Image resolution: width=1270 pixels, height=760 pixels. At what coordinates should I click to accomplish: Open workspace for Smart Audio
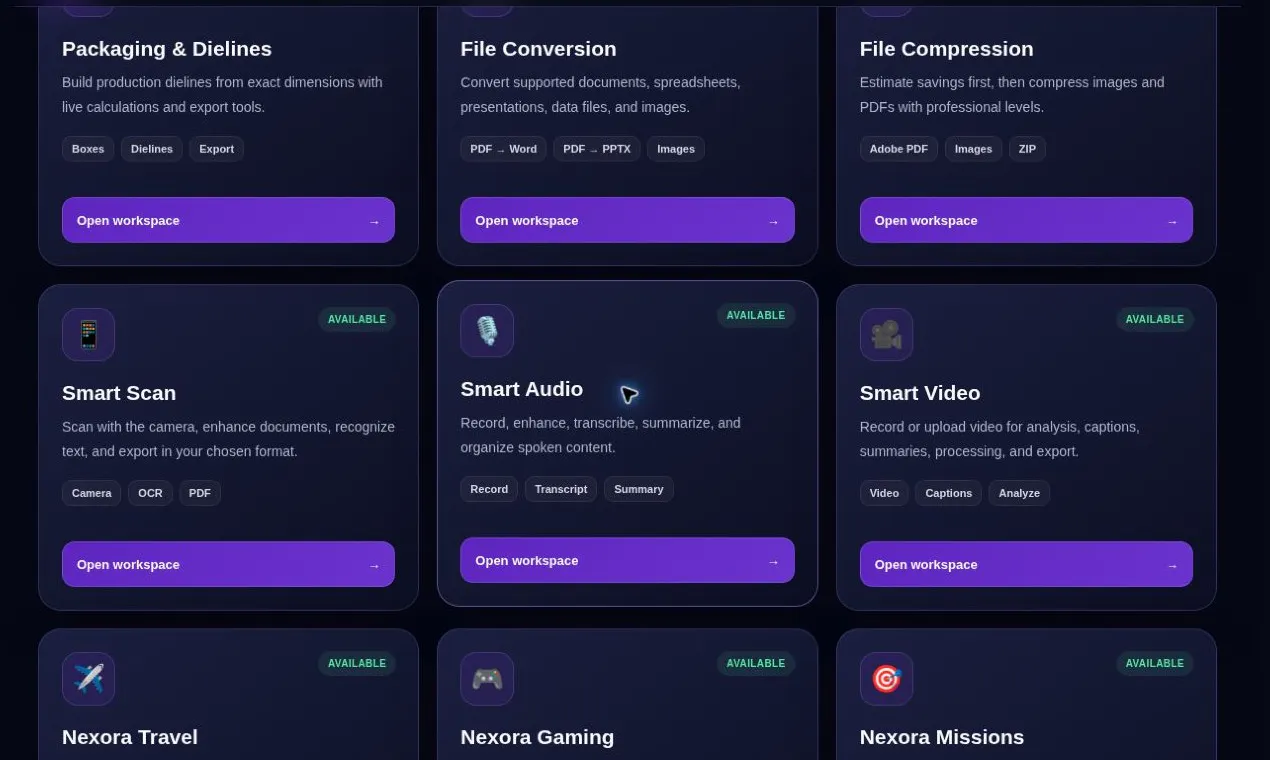[x=627, y=560]
